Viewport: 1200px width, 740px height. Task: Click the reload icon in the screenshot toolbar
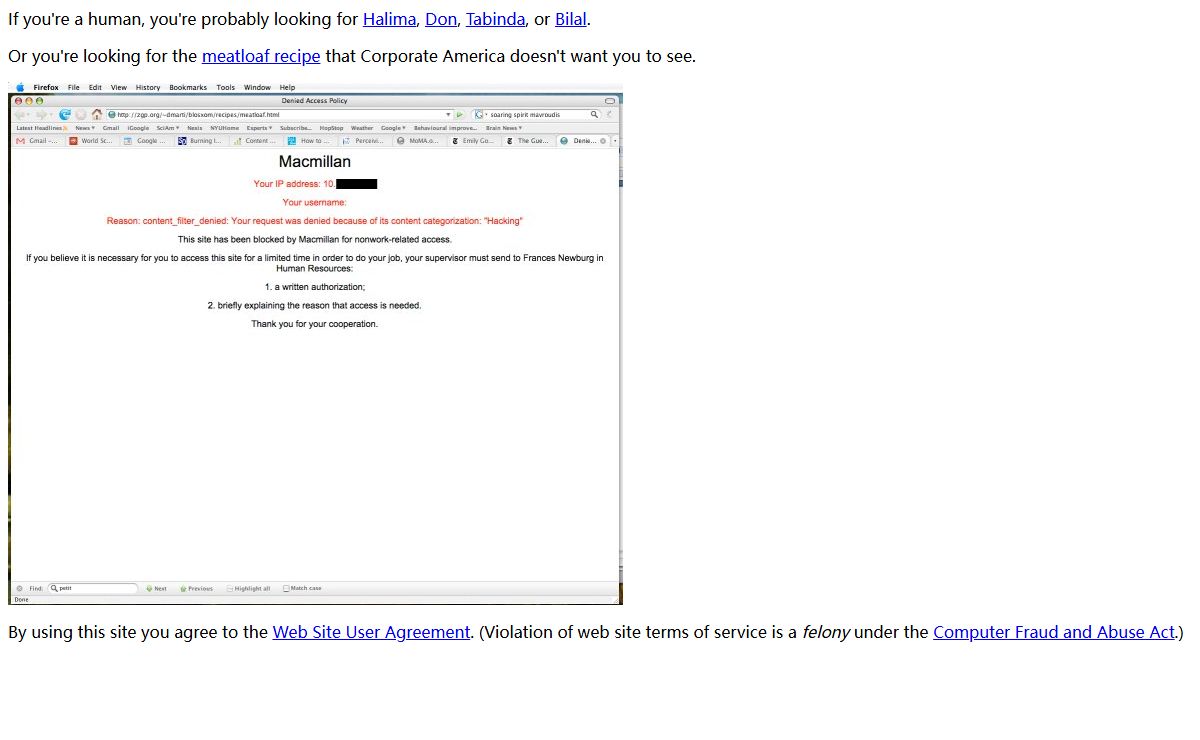pos(65,114)
